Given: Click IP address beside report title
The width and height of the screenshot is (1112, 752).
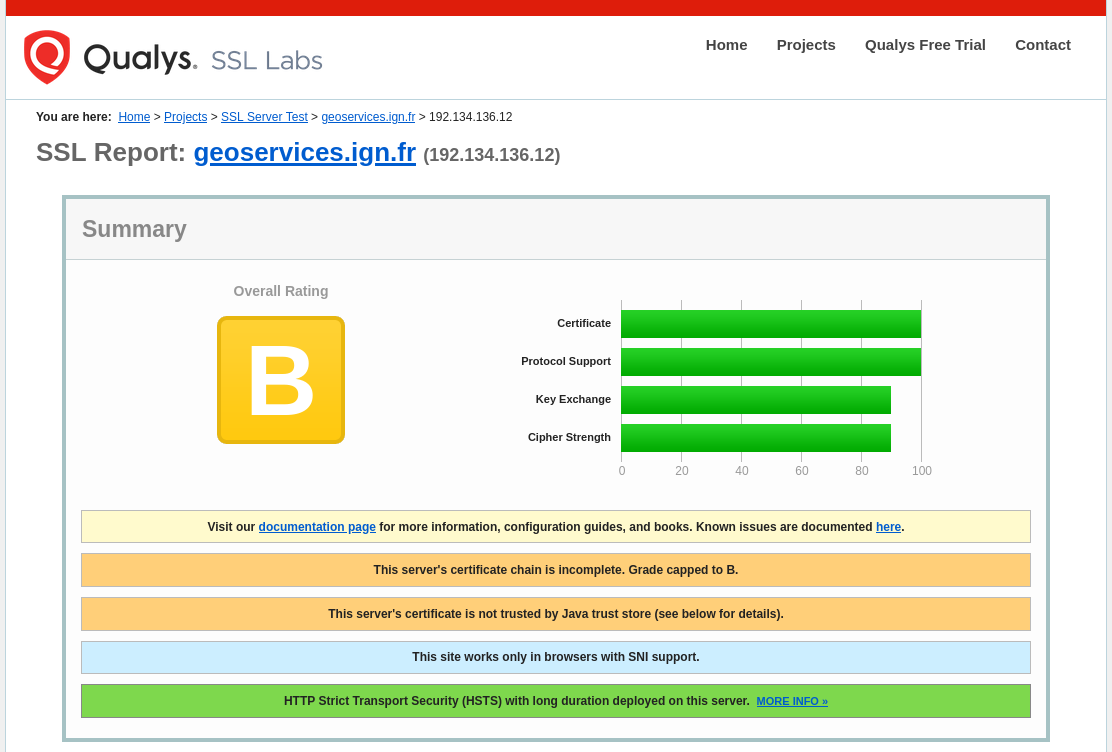Looking at the screenshot, I should (491, 155).
